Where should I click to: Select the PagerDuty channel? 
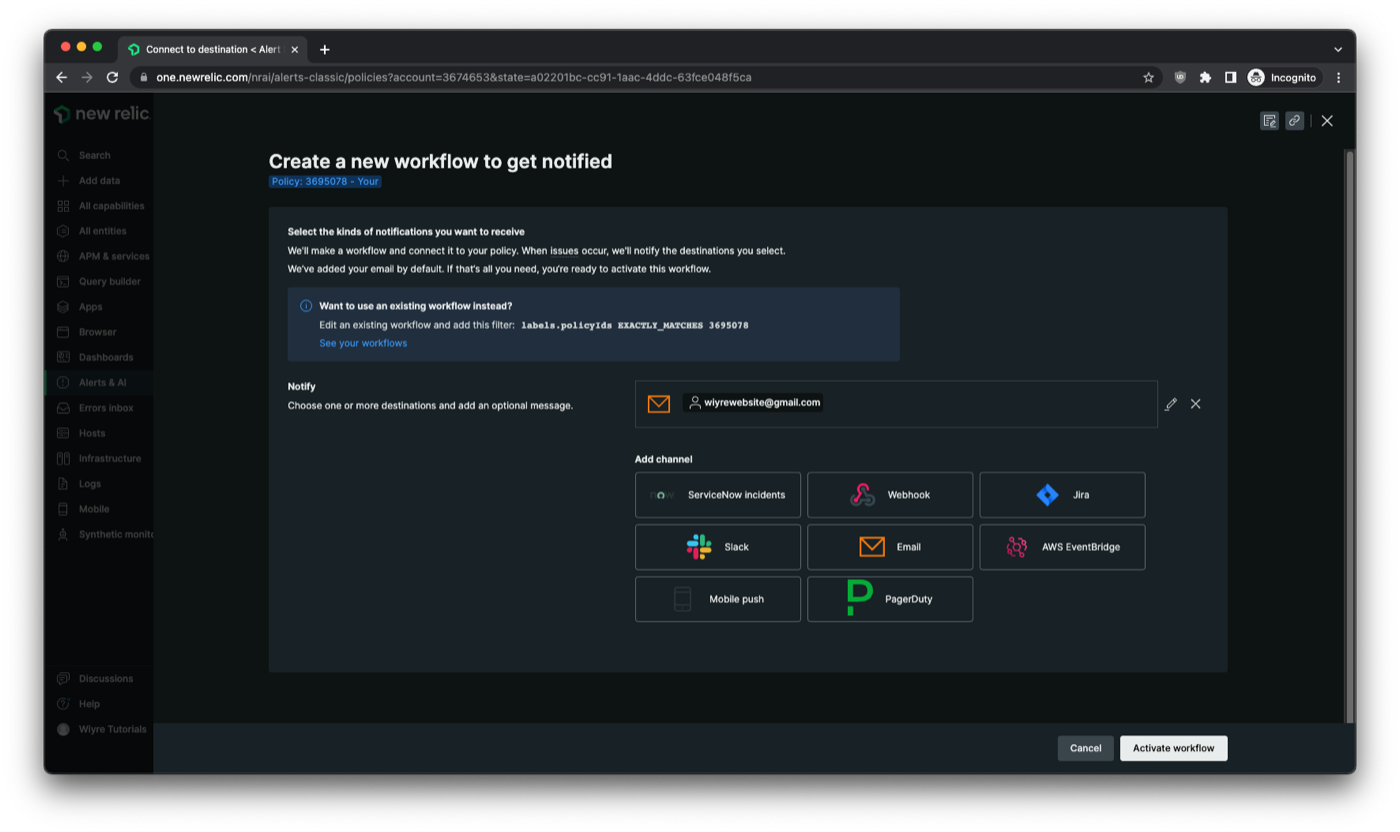tap(890, 599)
